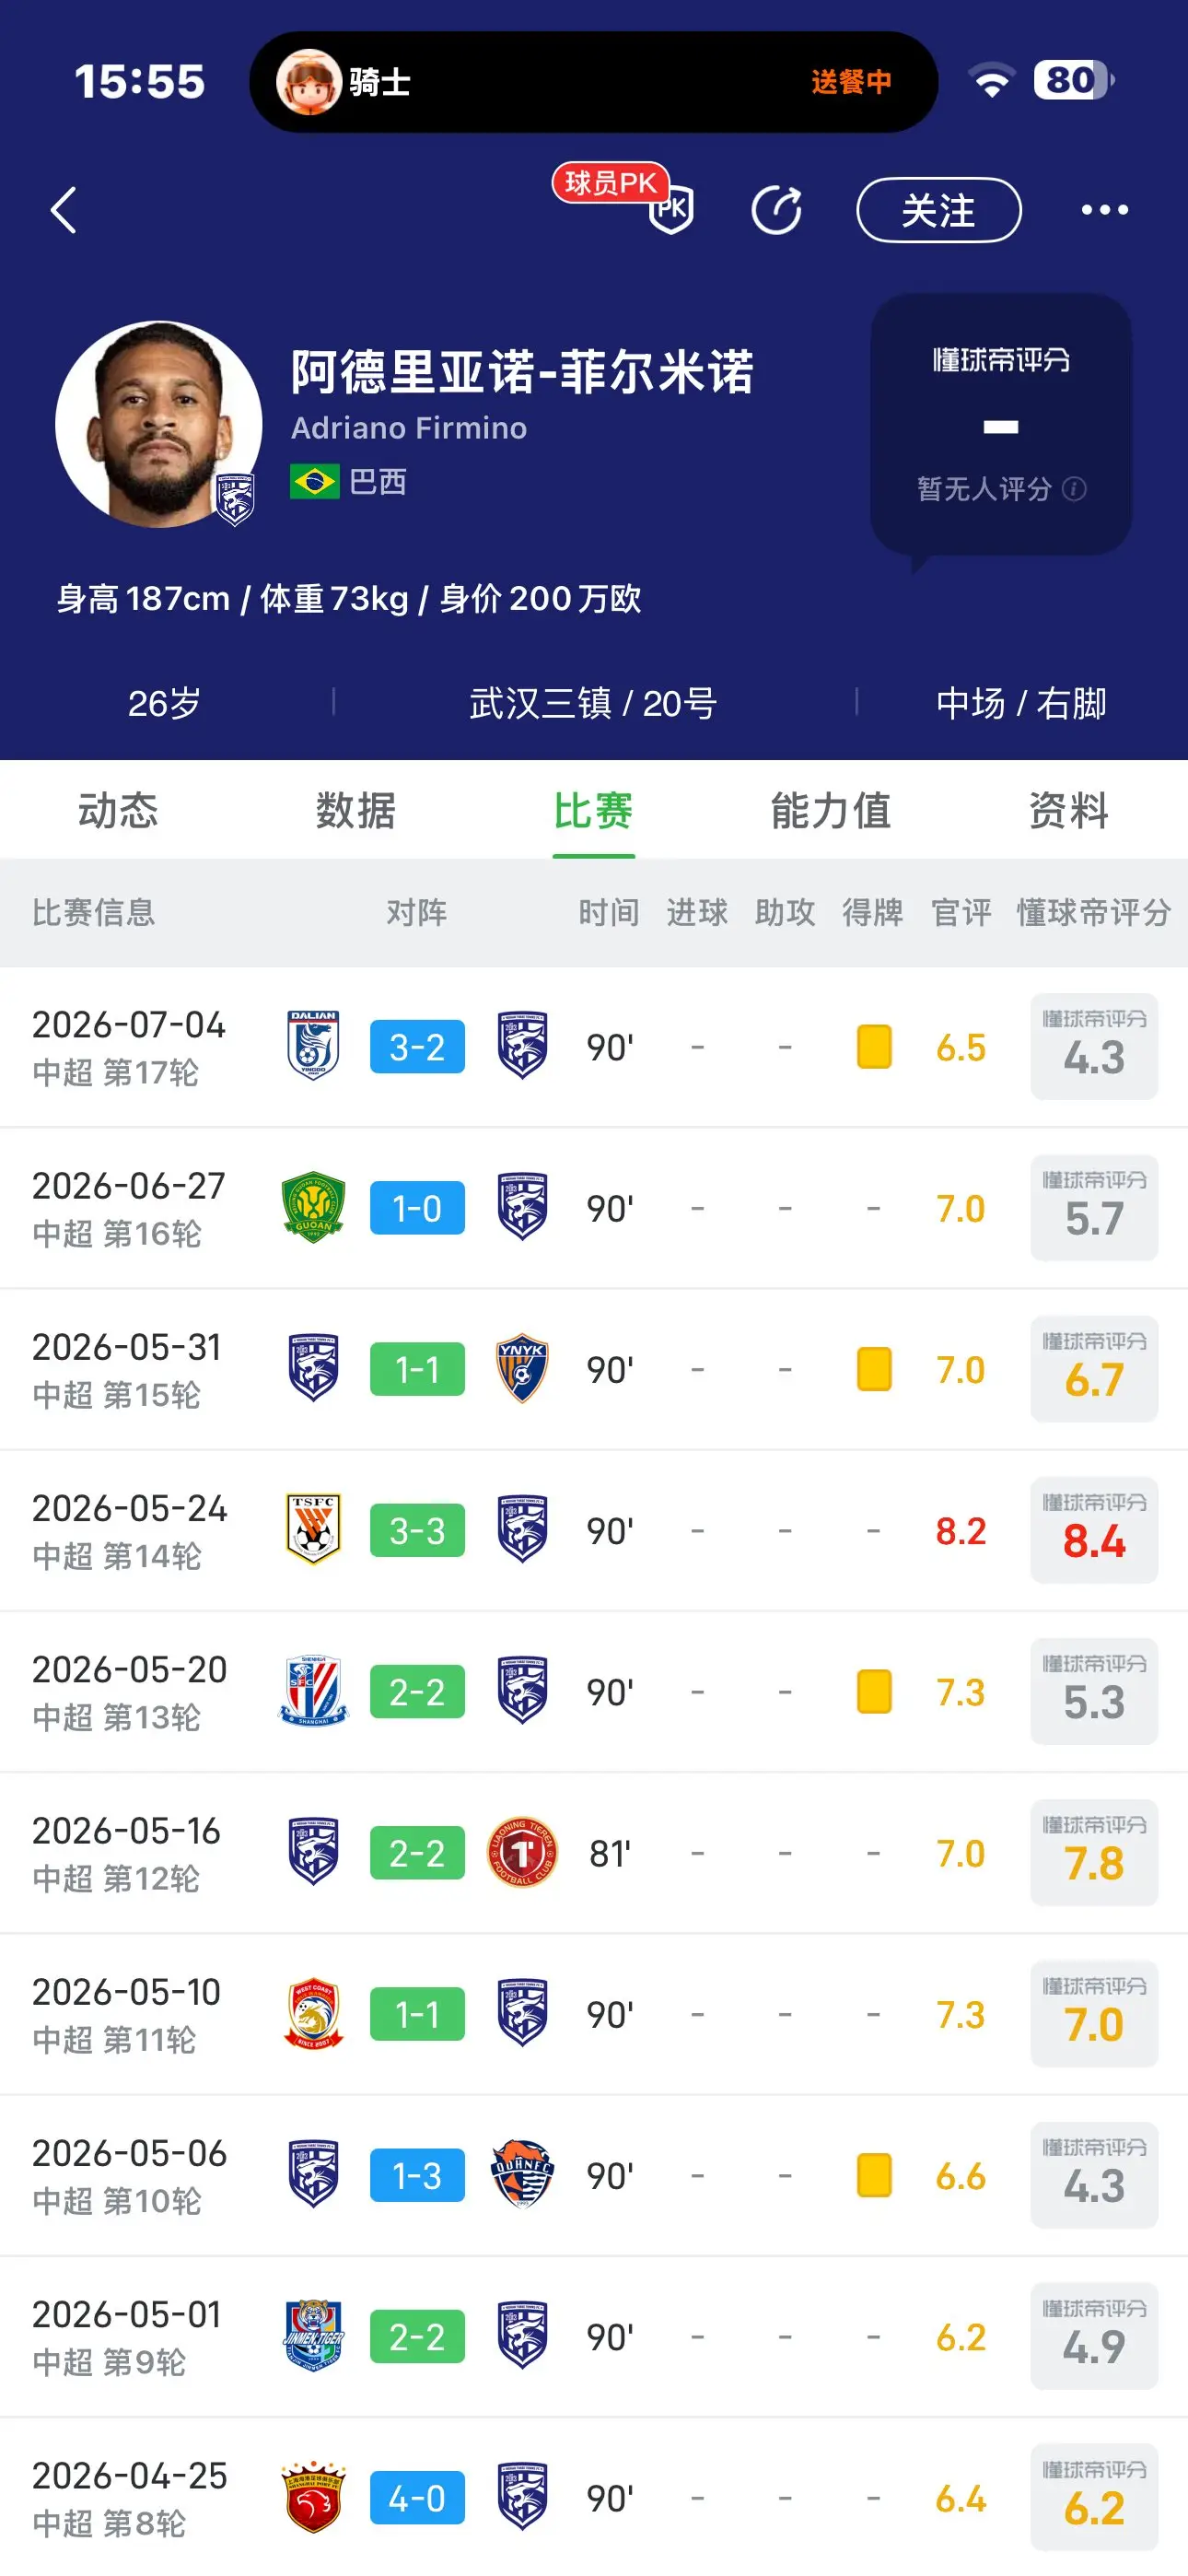
Task: Tap the Dalian team crest in round 17
Action: pos(313,1046)
